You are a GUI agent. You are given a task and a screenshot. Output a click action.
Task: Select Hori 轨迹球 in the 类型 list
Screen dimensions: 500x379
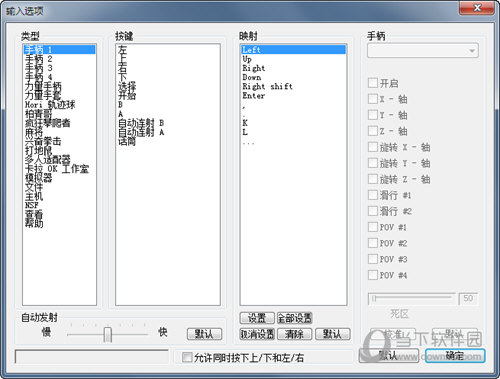click(x=59, y=105)
